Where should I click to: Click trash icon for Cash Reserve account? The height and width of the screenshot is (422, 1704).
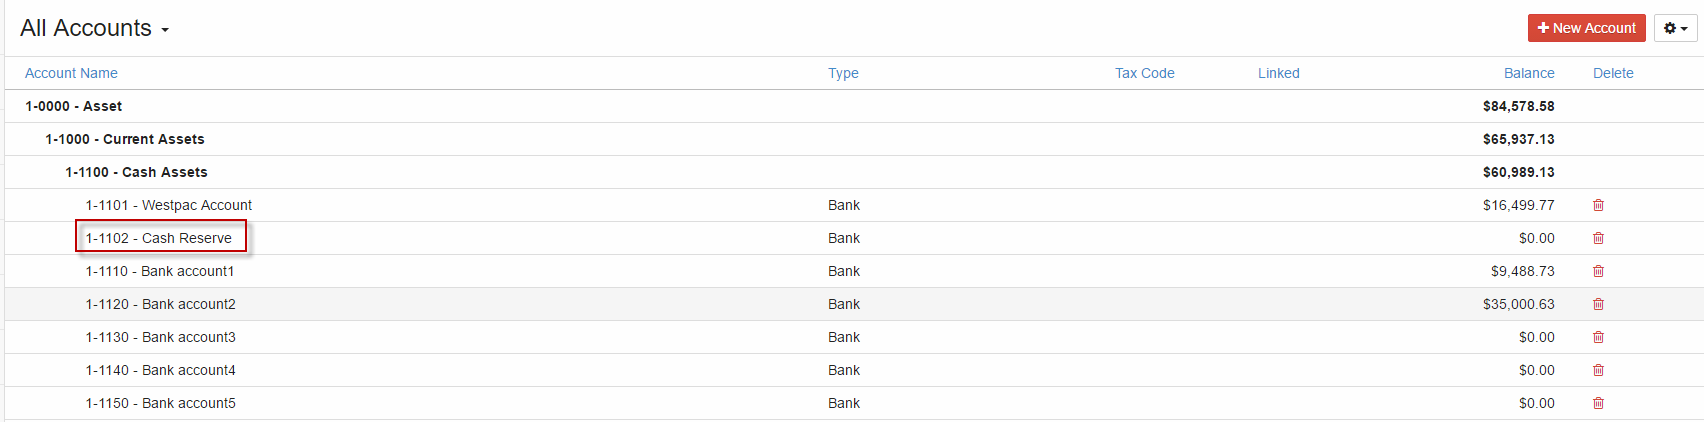(1598, 238)
